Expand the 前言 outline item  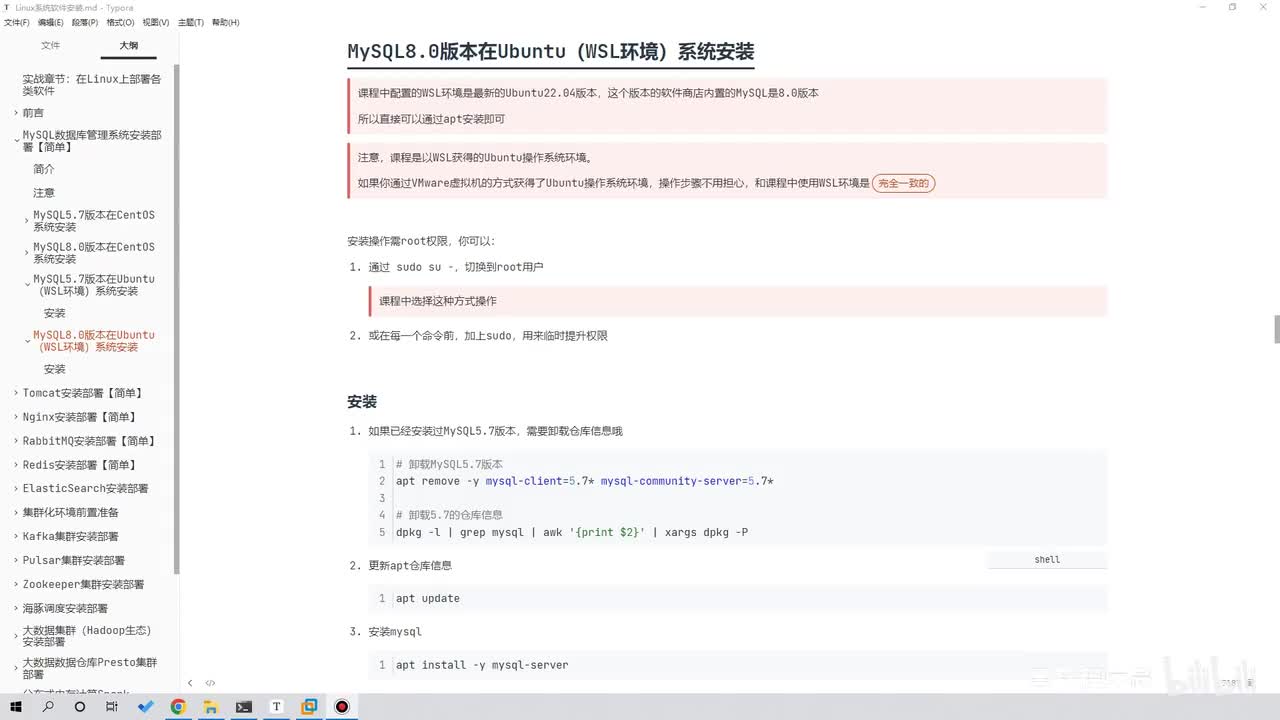tap(16, 113)
